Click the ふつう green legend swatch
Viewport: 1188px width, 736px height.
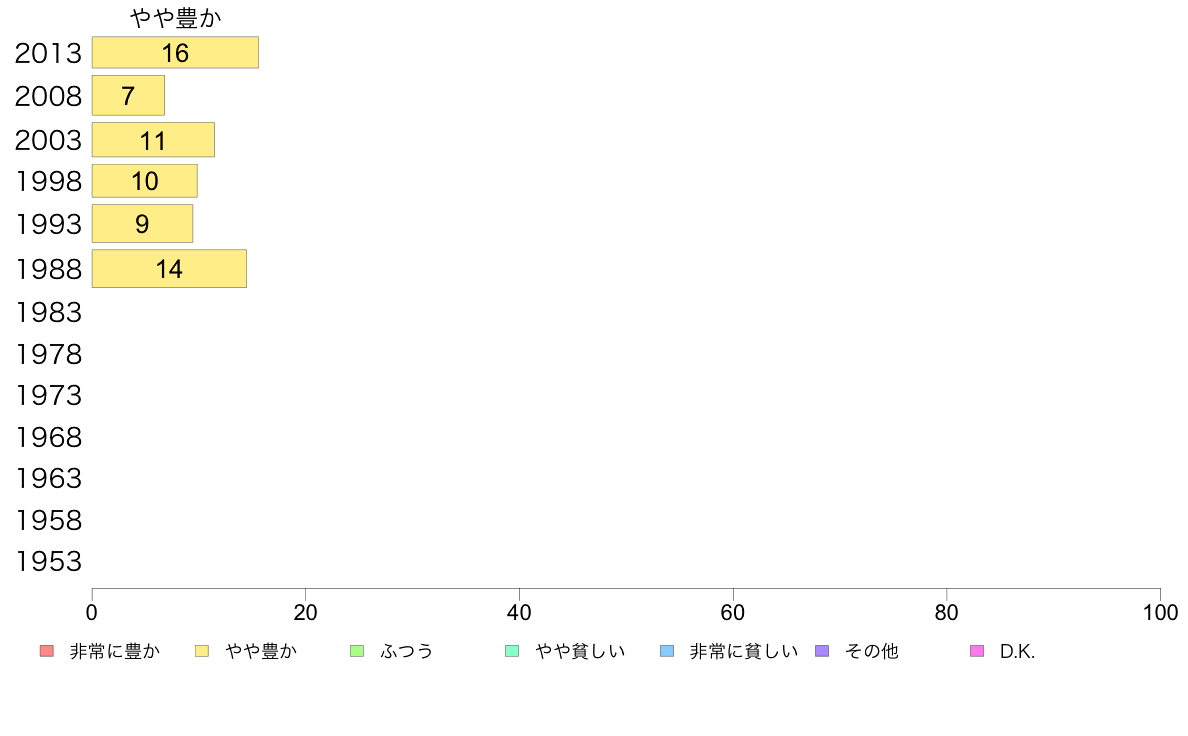click(357, 651)
